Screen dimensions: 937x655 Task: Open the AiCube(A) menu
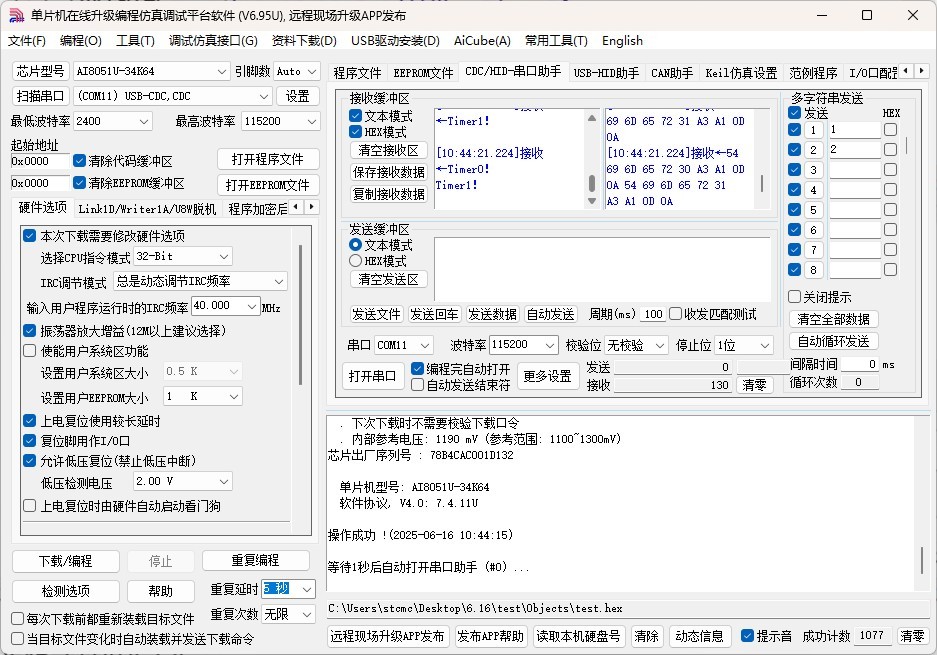(x=482, y=41)
